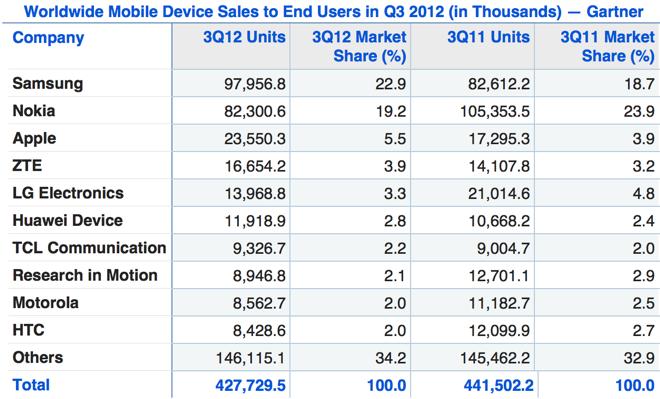
Task: Click the Research in Motion cell
Action: click(85, 275)
